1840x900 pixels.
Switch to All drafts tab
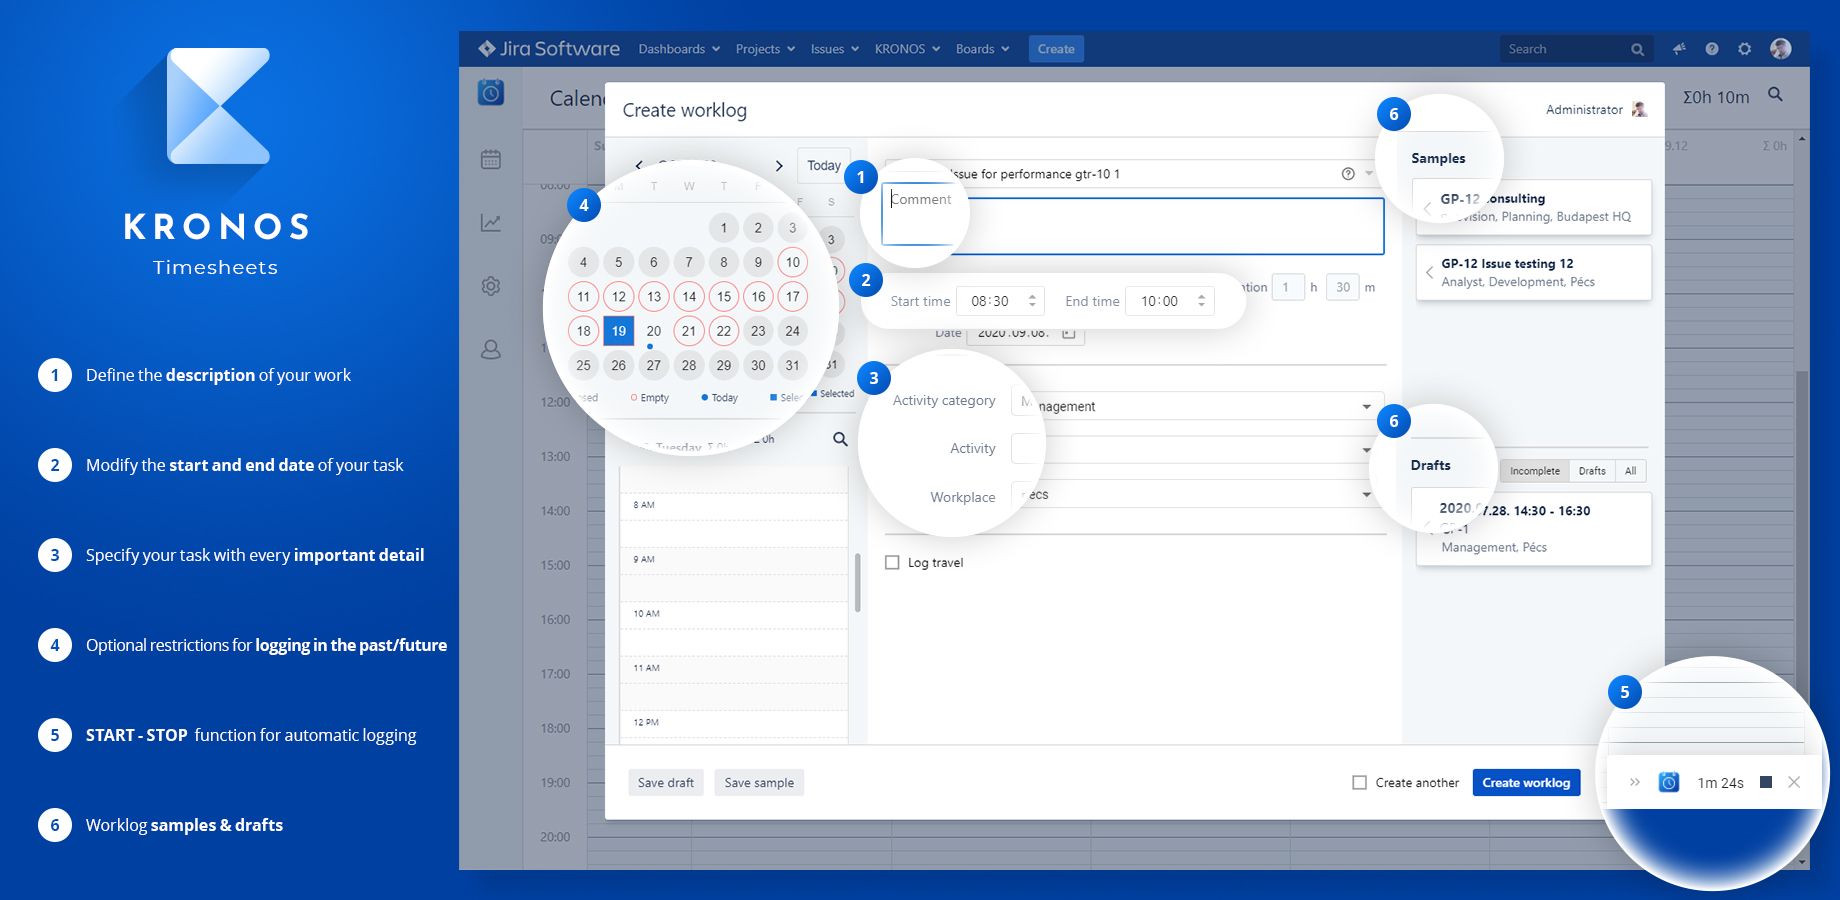coord(1630,471)
